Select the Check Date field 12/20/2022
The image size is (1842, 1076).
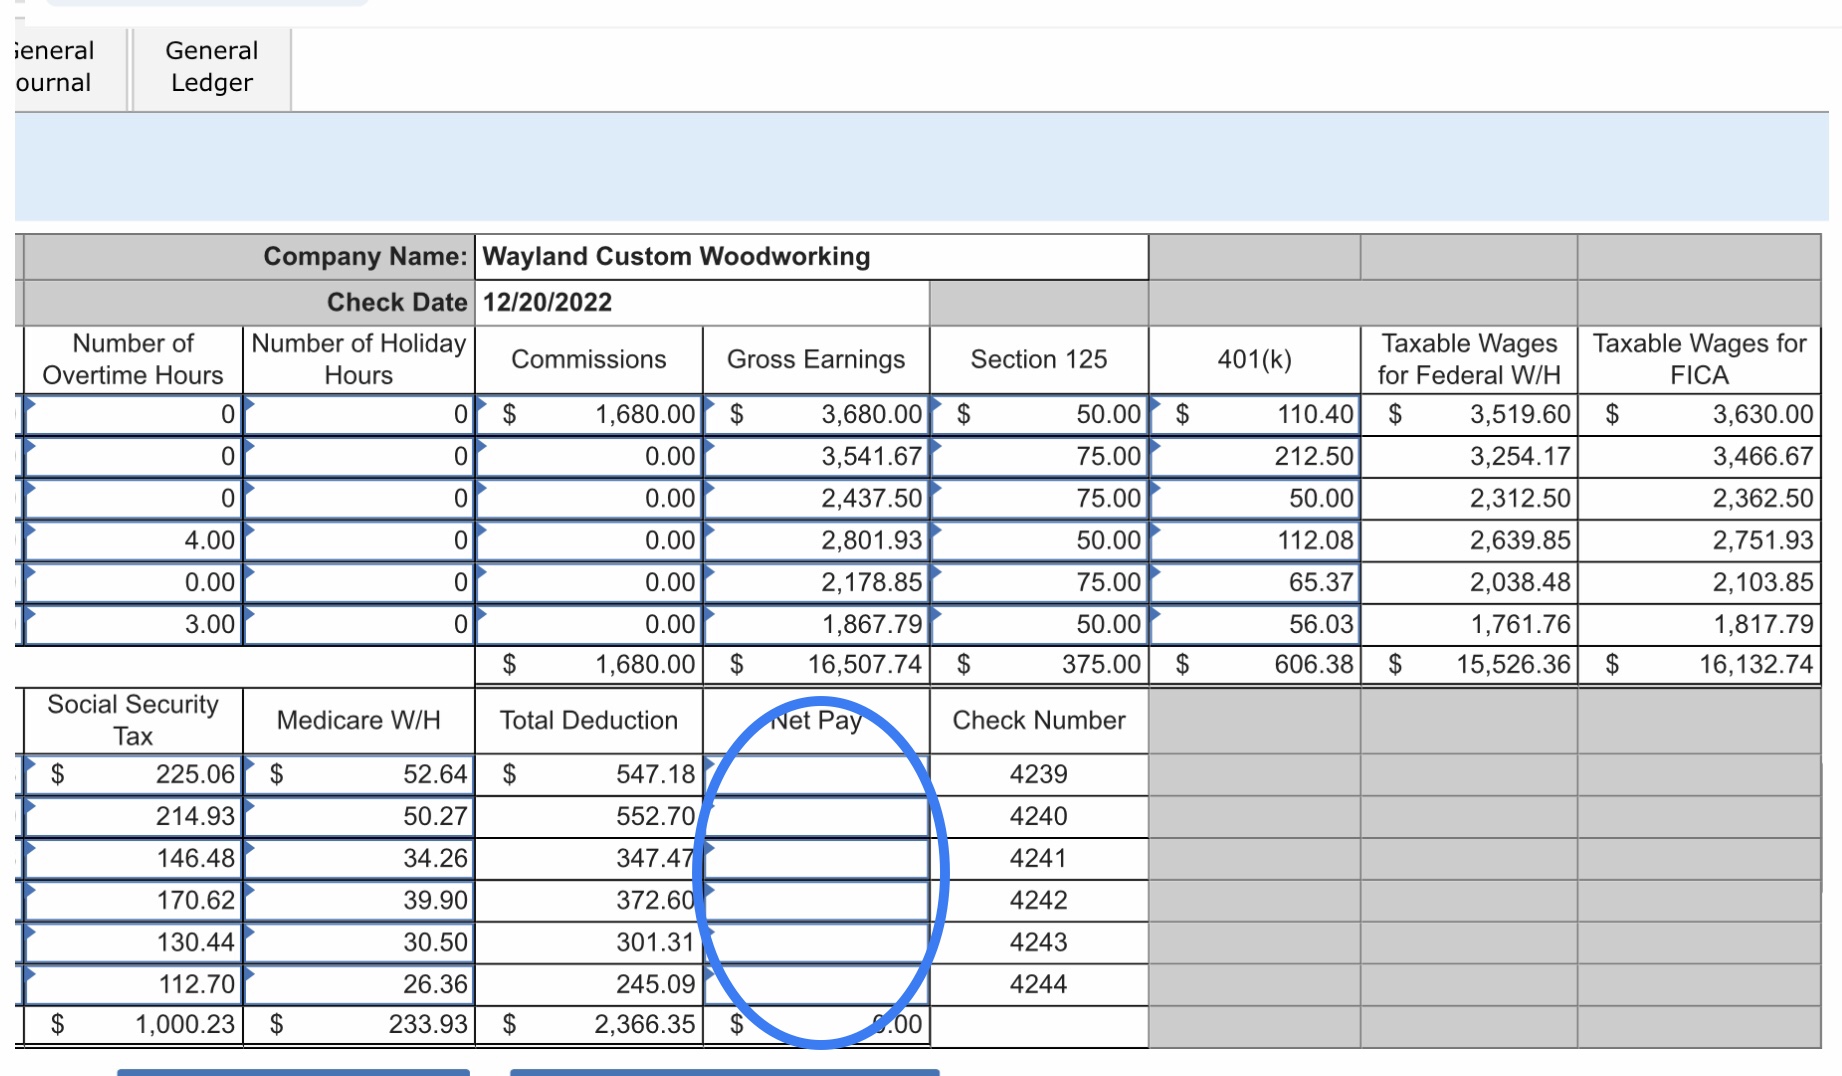click(x=703, y=302)
